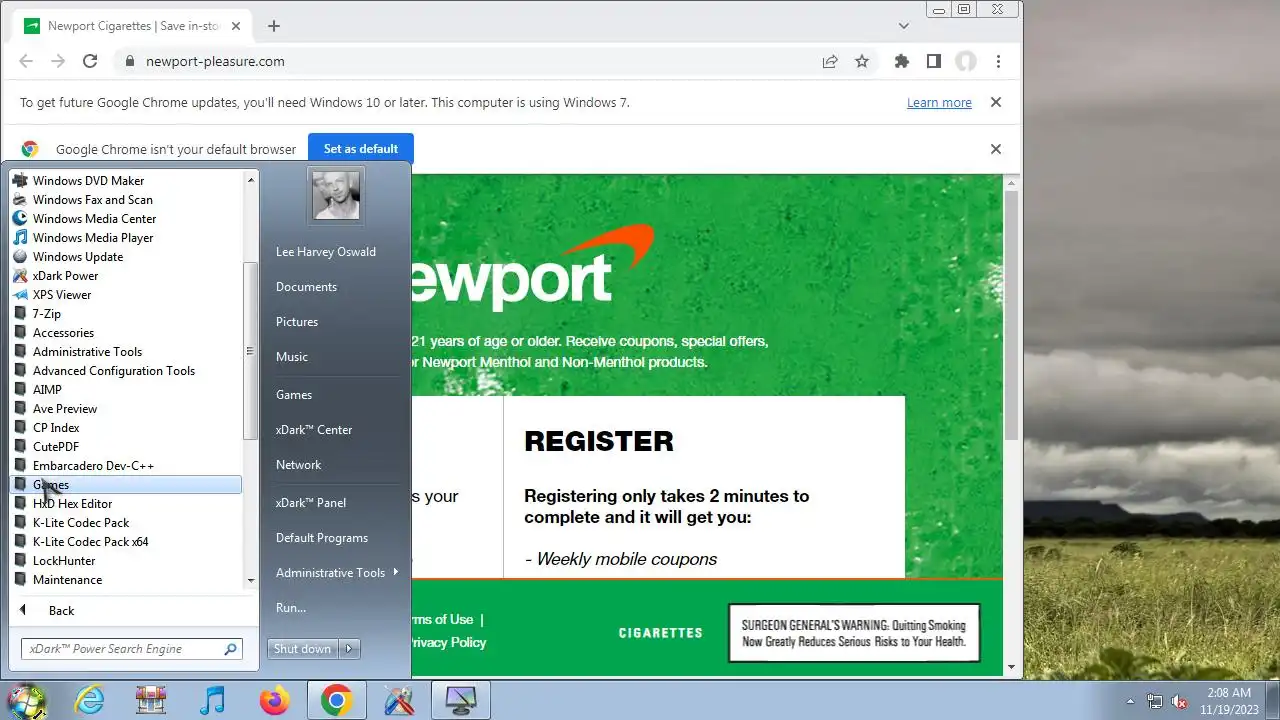
Task: Open xDark Power program
Action: tap(126, 276)
